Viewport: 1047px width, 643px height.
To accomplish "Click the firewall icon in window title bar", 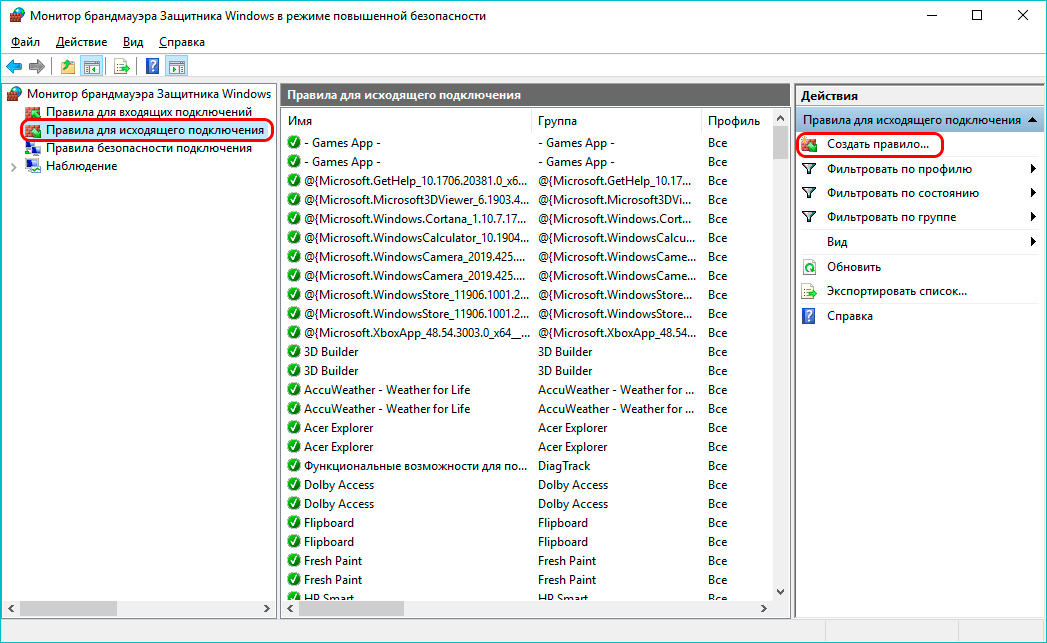I will coord(17,15).
